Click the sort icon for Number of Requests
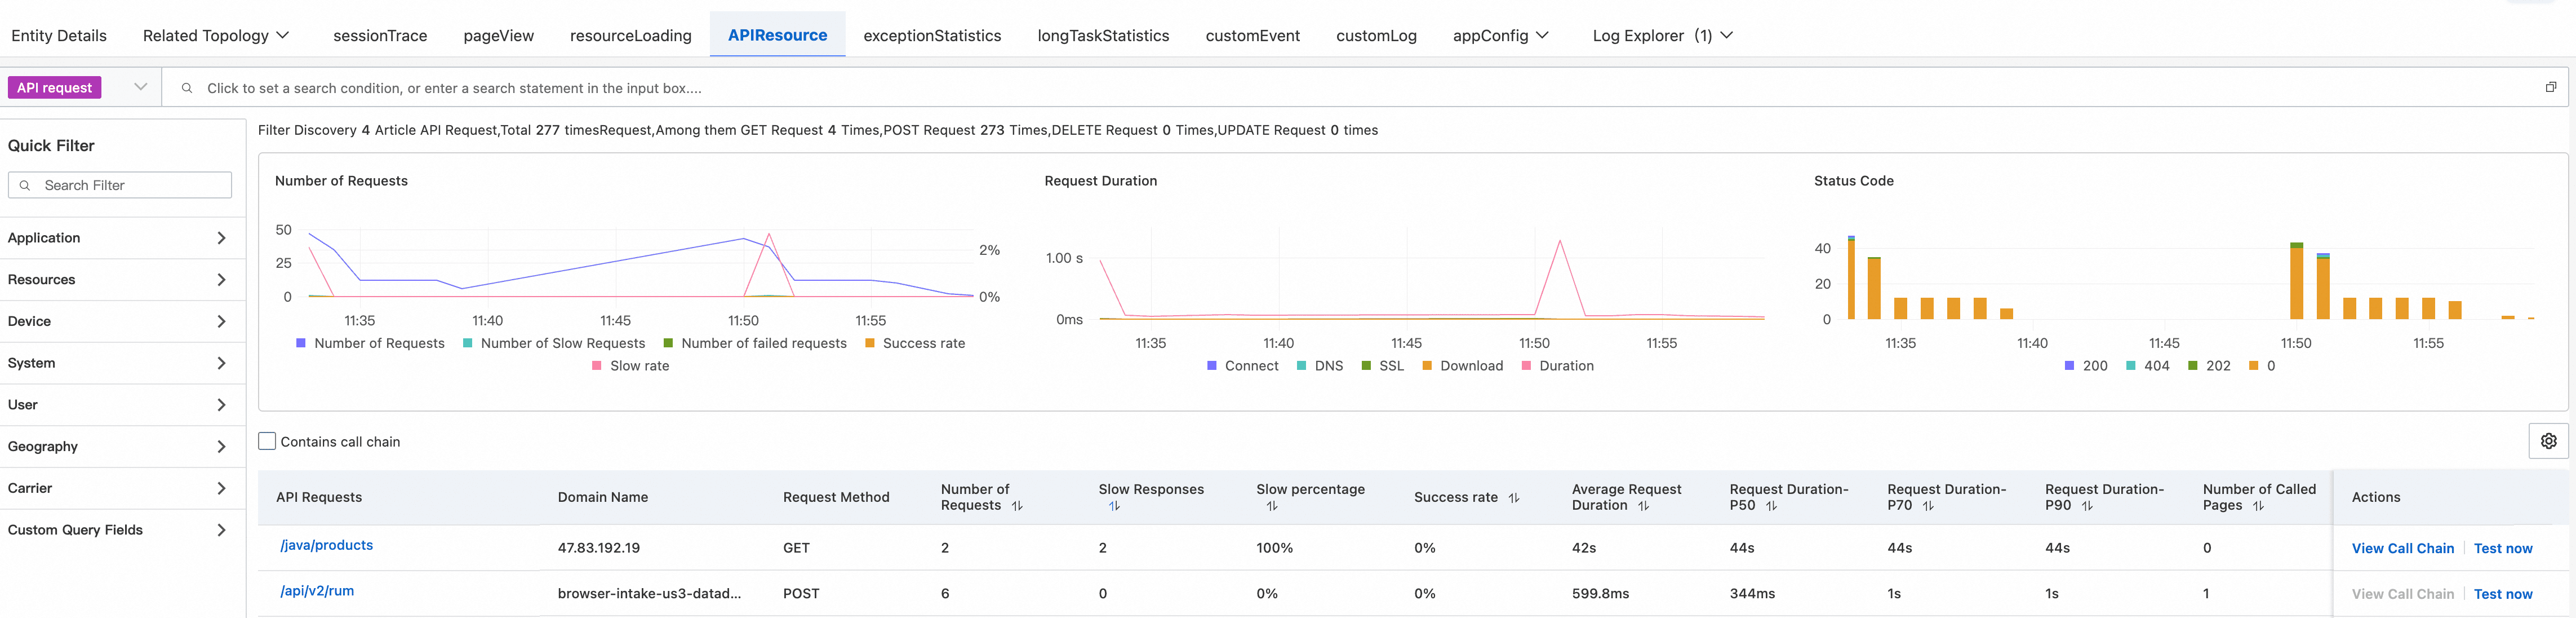Image resolution: width=2576 pixels, height=618 pixels. coord(1017,506)
